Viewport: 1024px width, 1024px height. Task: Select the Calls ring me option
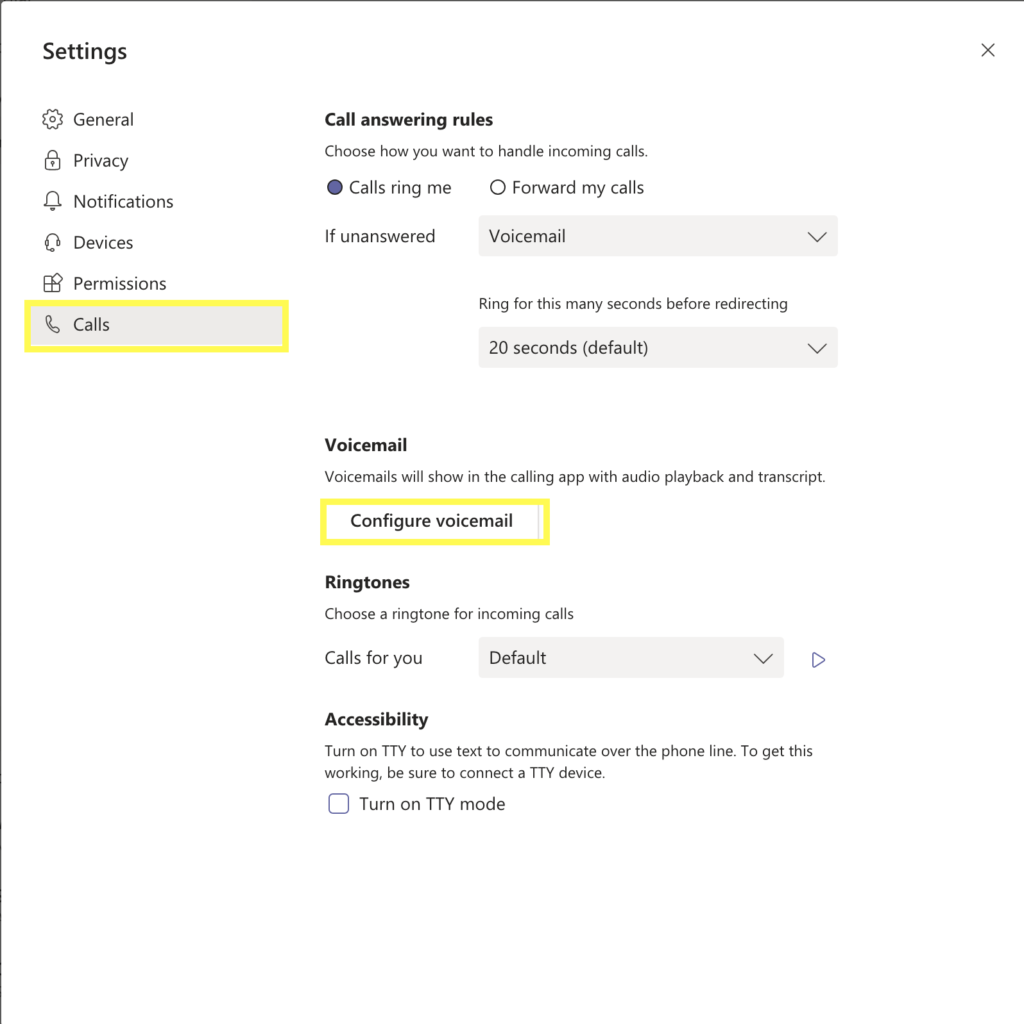click(x=335, y=187)
